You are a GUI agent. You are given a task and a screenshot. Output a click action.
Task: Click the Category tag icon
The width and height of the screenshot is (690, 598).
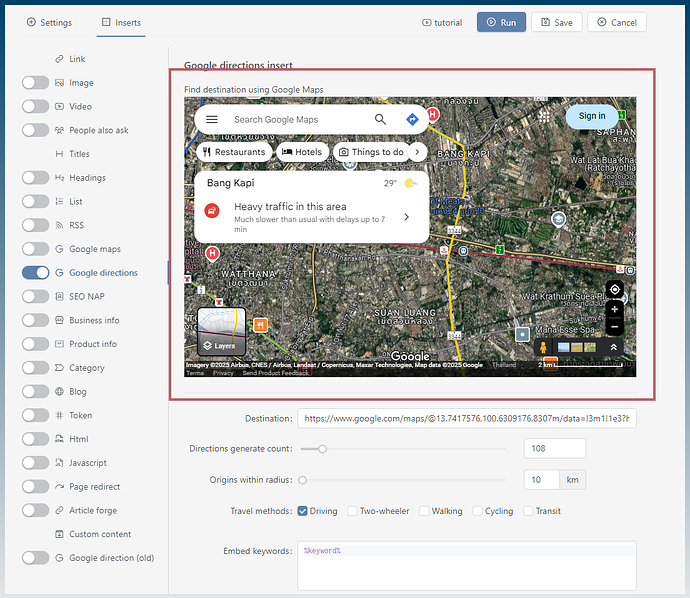(59, 368)
